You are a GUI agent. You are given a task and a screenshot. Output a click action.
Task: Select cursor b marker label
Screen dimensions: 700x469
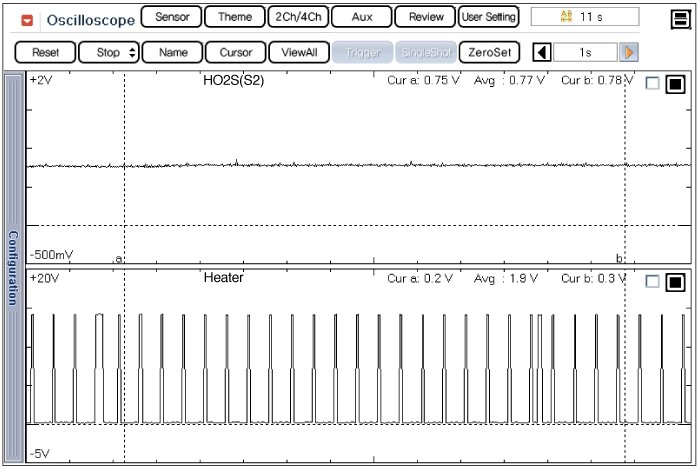click(x=619, y=258)
